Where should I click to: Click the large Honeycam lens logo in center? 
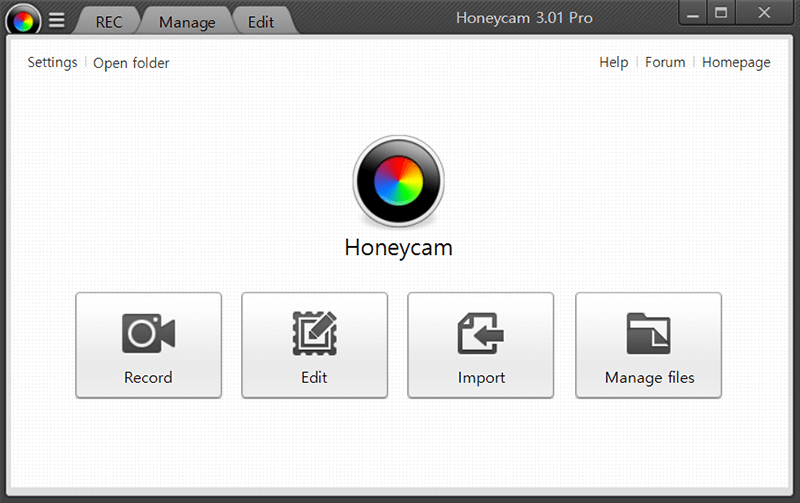[x=398, y=181]
